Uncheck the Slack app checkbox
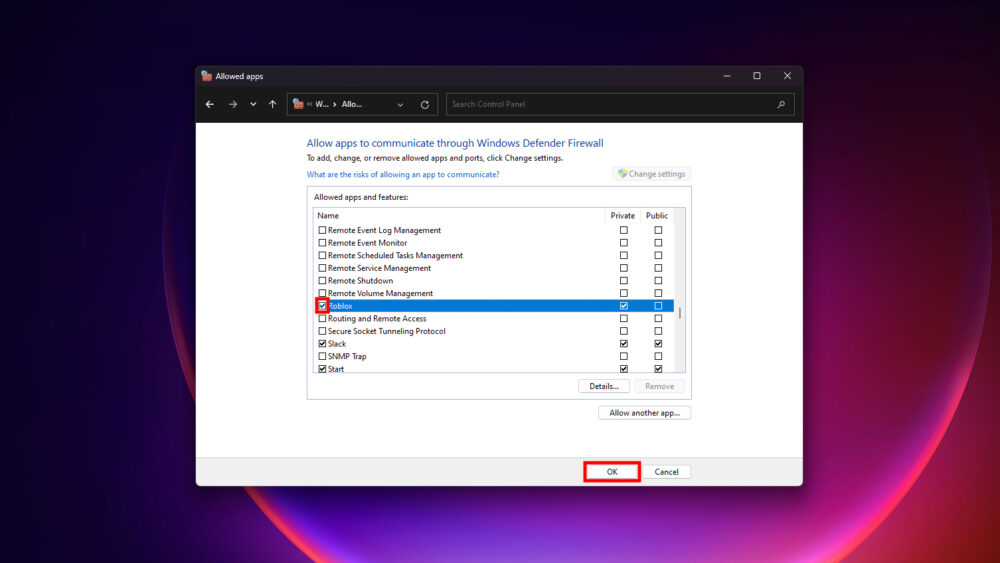1000x563 pixels. pyautogui.click(x=322, y=344)
